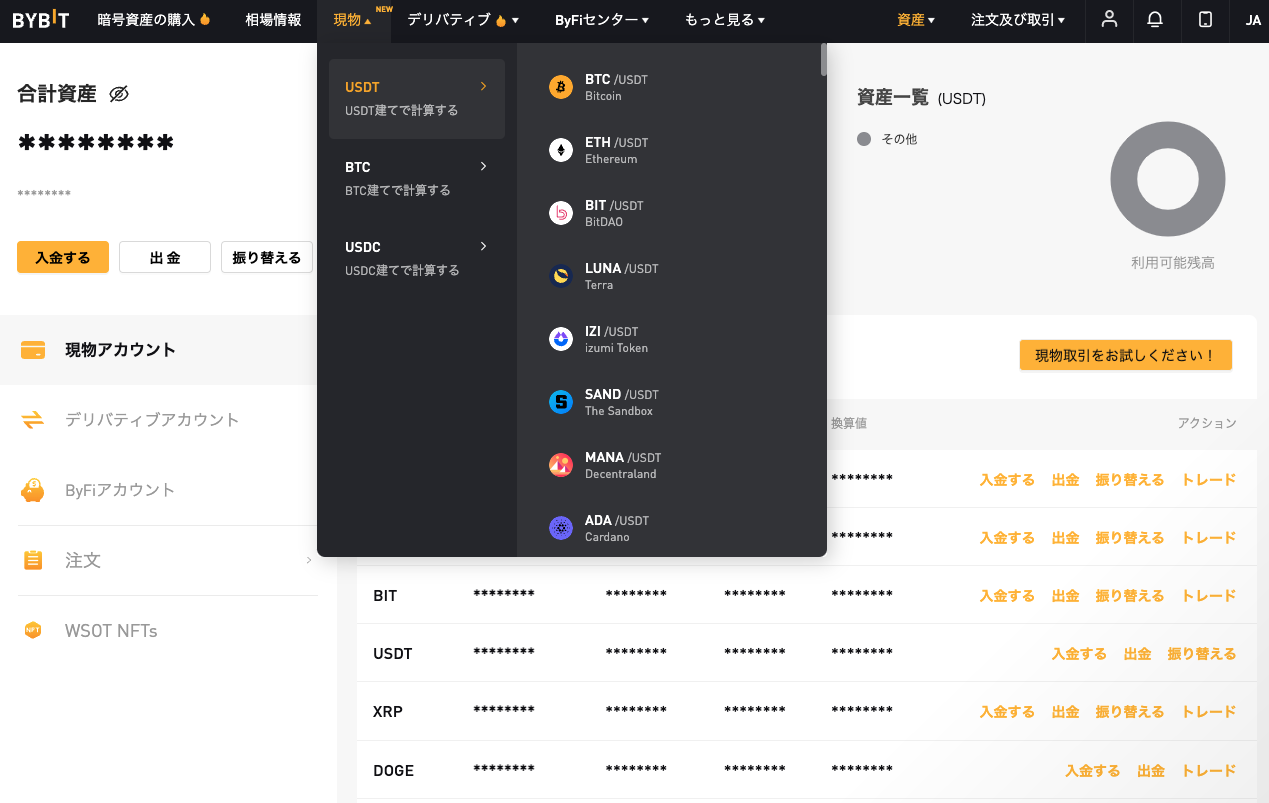The image size is (1269, 803).
Task: Collapse the 現物 dropdown menu
Action: pyautogui.click(x=353, y=20)
